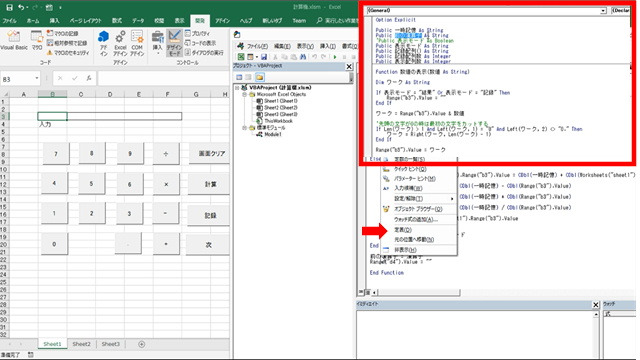Select column D header in worksheet
The image size is (640, 360).
click(x=110, y=94)
